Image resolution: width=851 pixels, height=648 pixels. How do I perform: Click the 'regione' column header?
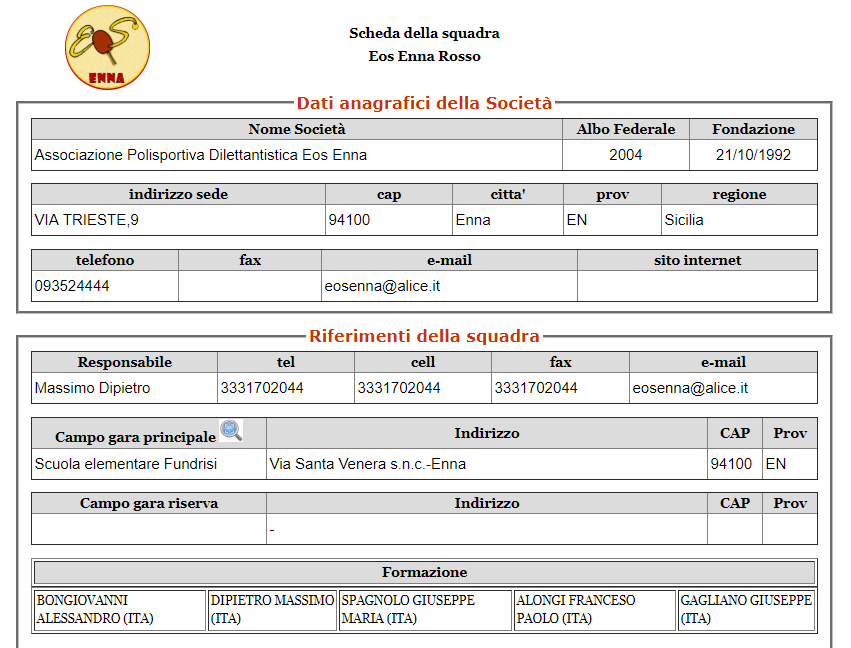[x=739, y=194]
